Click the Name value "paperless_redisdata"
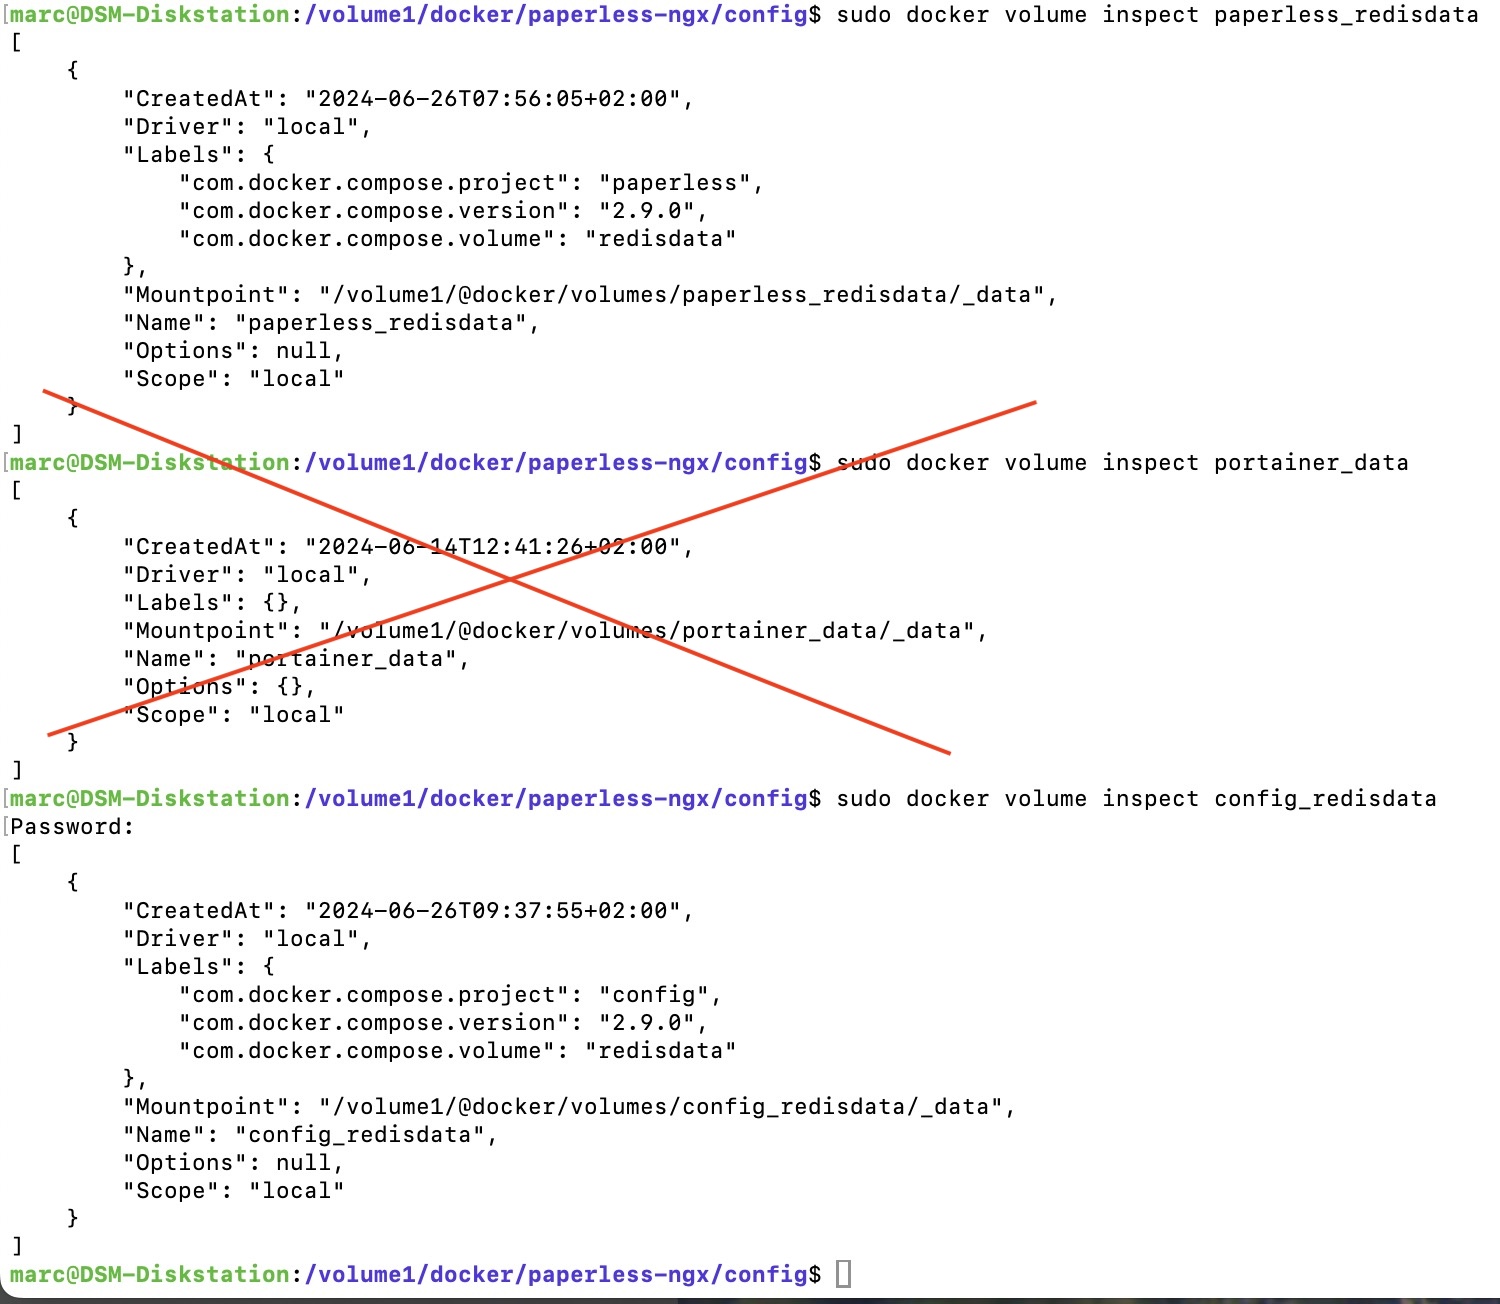Image resolution: width=1500 pixels, height=1304 pixels. (381, 323)
